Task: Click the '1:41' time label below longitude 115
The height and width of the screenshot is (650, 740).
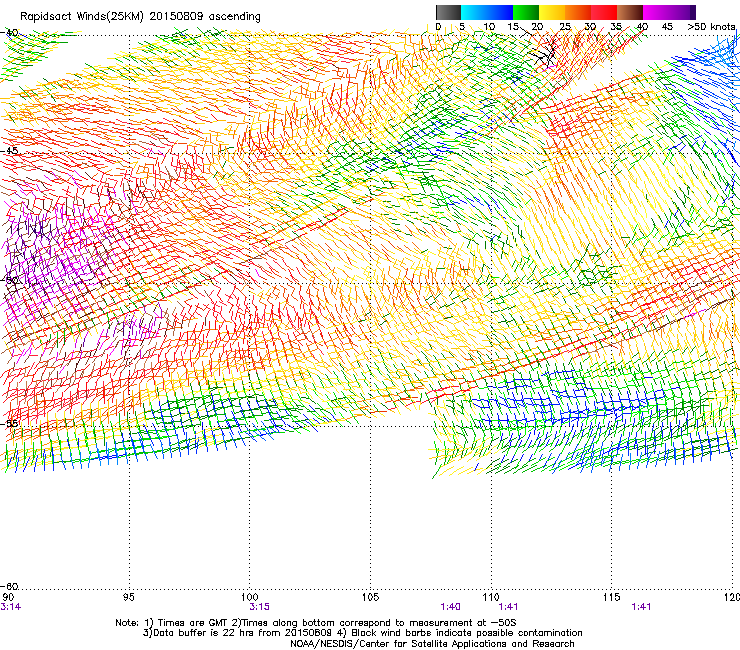Action: [x=641, y=607]
